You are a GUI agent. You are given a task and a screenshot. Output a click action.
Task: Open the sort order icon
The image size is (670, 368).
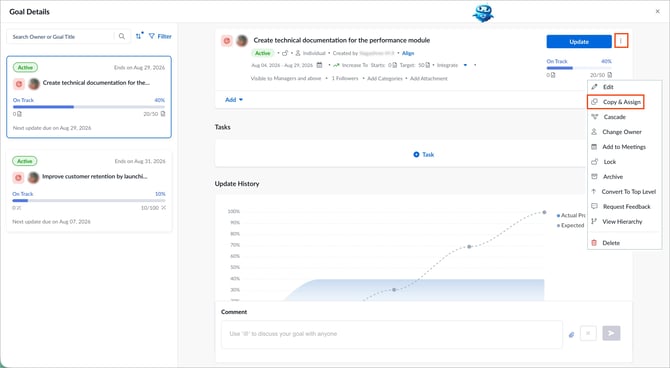click(139, 36)
